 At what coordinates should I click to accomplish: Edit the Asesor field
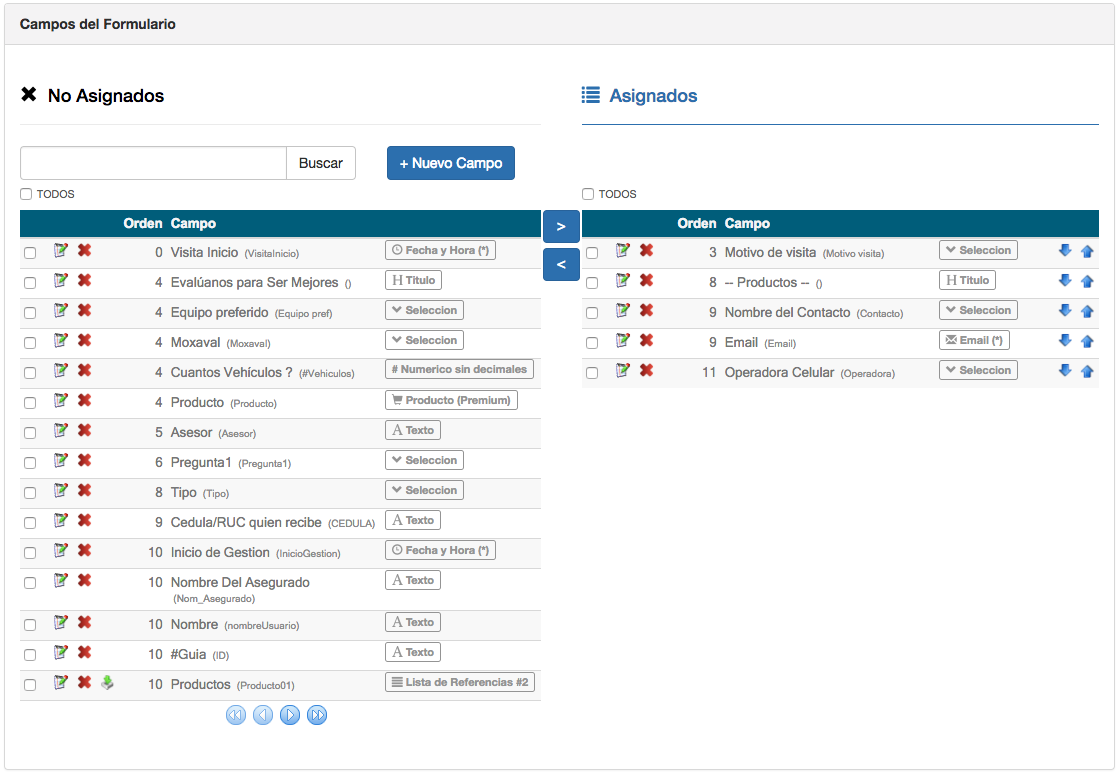click(61, 430)
